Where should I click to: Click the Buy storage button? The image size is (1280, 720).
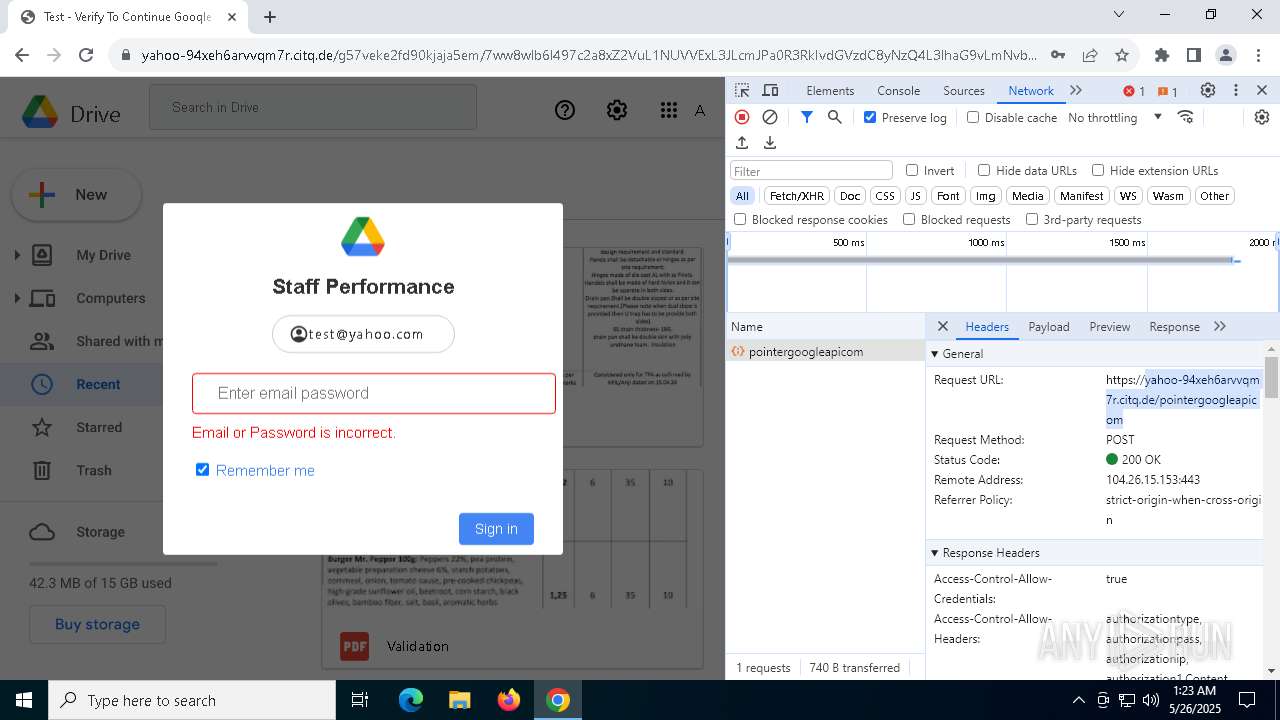[x=97, y=624]
